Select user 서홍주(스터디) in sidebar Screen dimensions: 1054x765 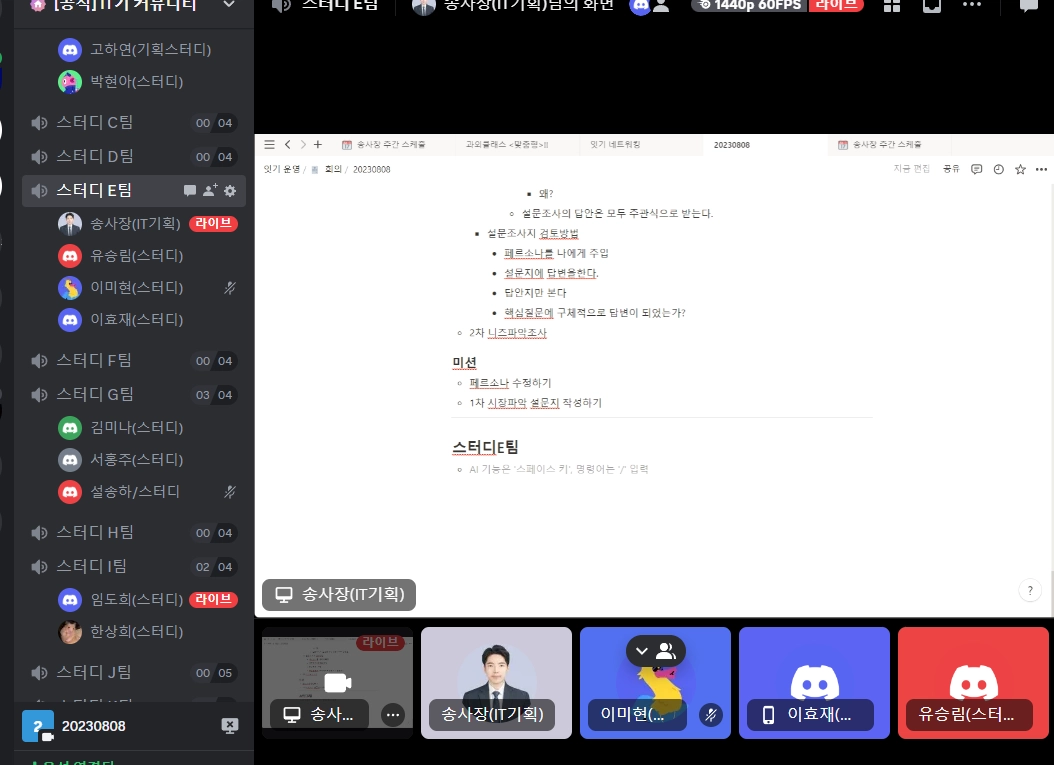point(148,460)
